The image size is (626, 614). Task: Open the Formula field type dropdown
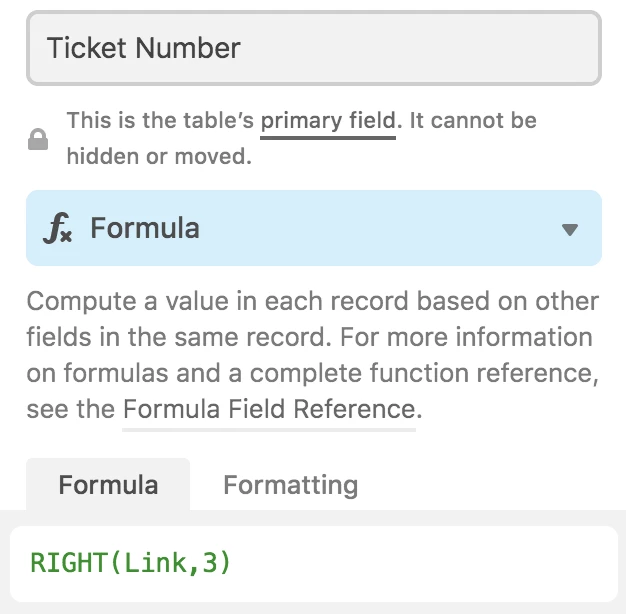tap(314, 228)
